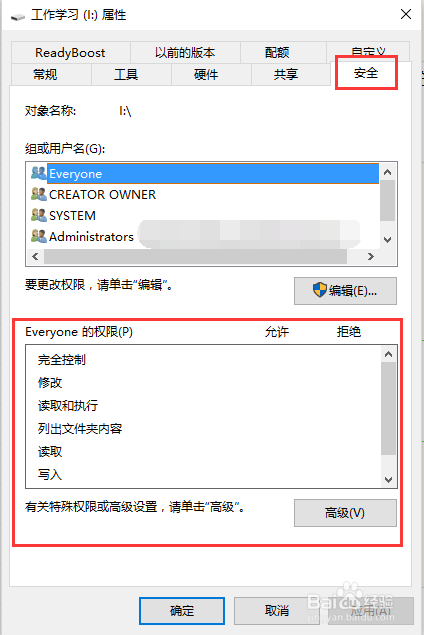Open the 共享 tab
The height and width of the screenshot is (635, 424).
pos(286,75)
